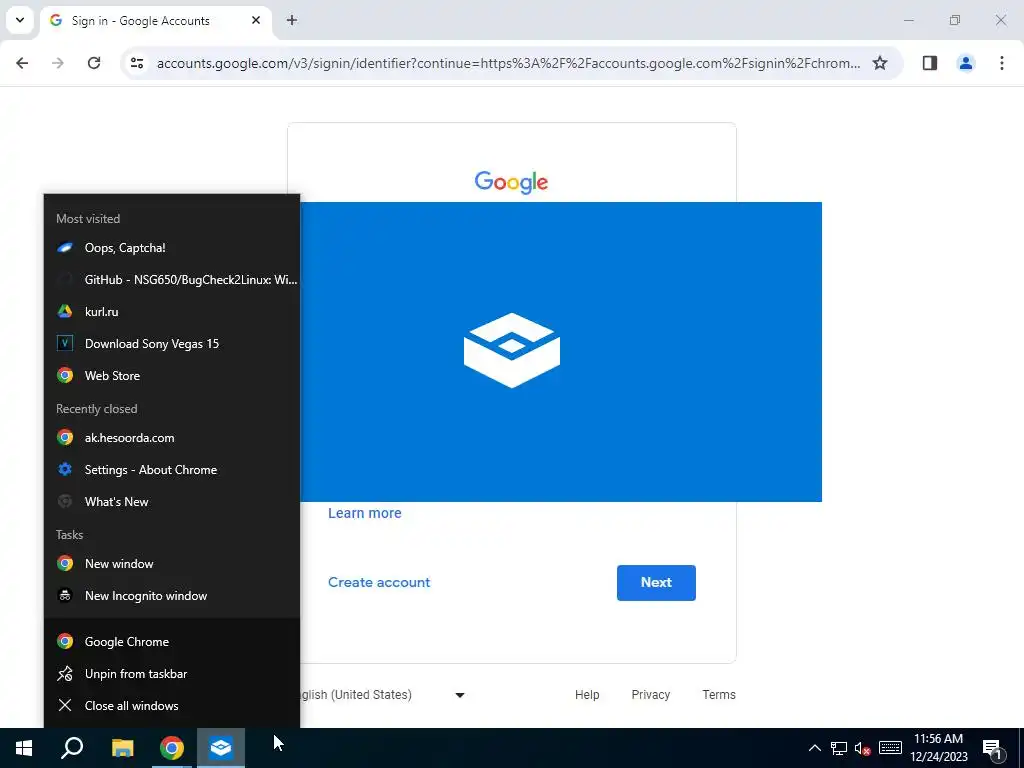The image size is (1024, 768).
Task: Choose Close all windows
Action: [172, 705]
